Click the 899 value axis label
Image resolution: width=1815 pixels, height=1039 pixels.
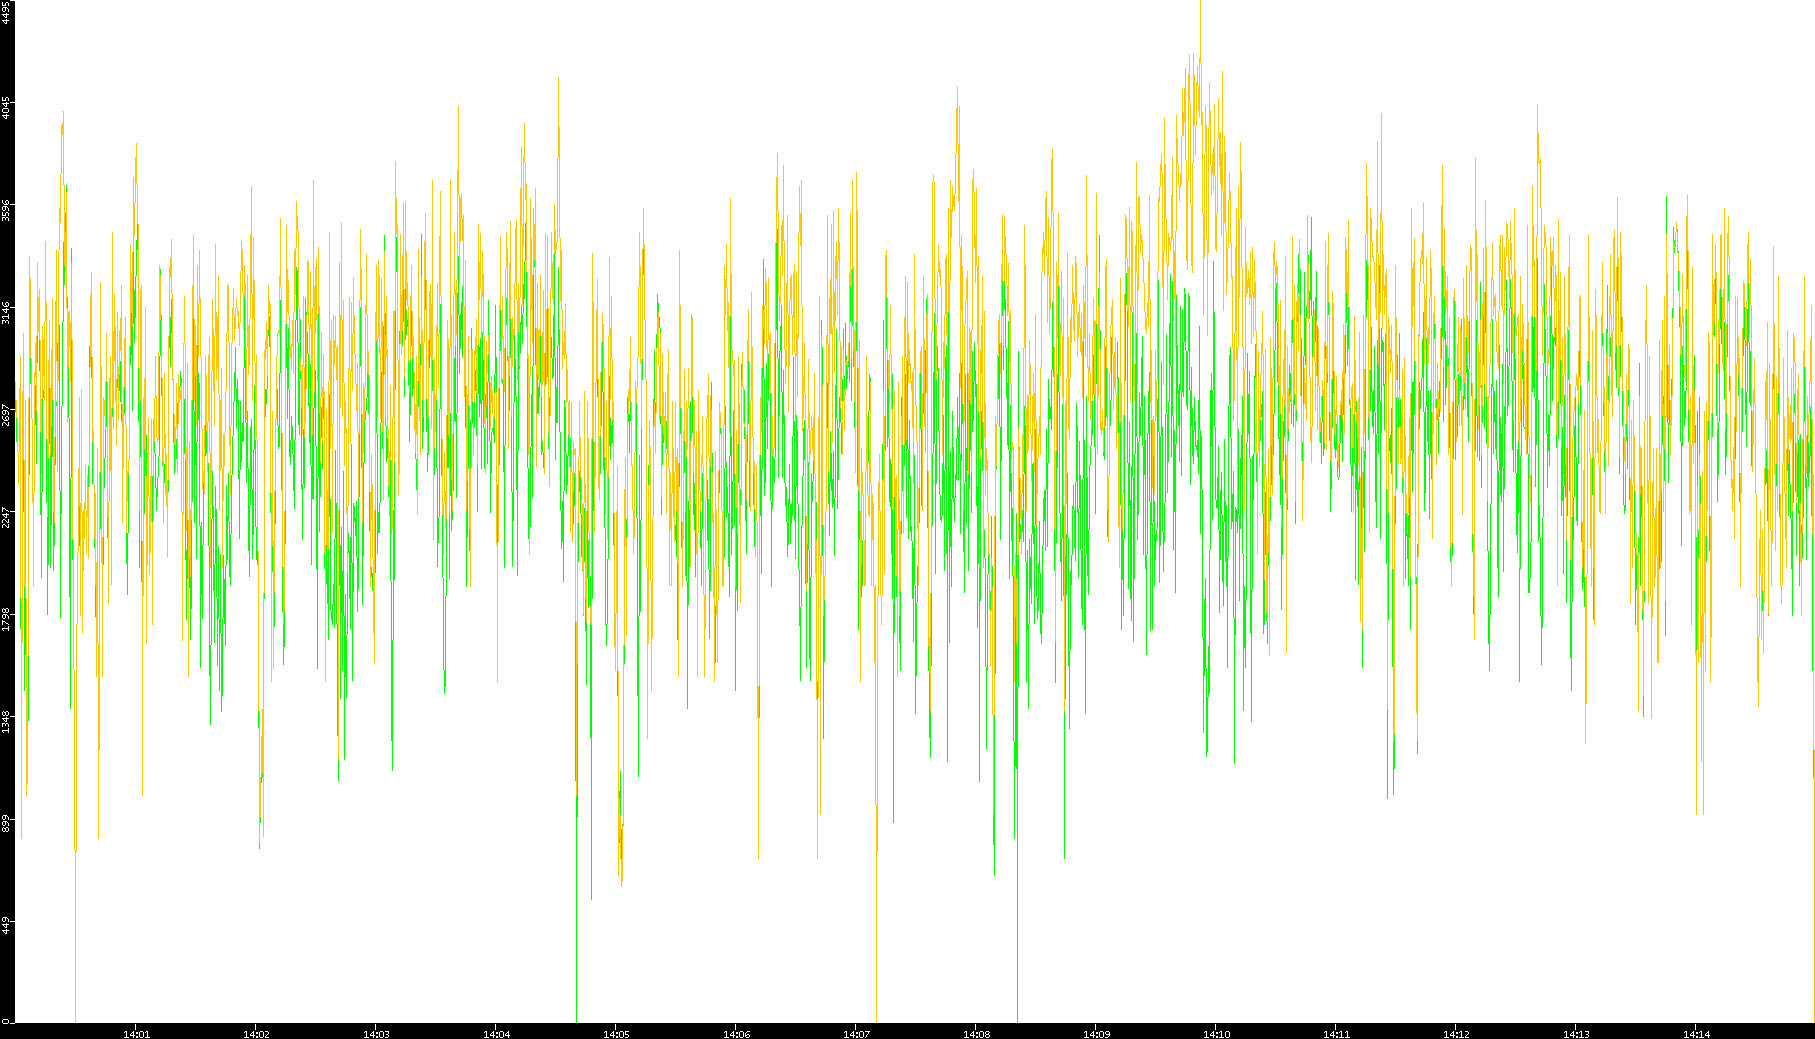(6, 823)
